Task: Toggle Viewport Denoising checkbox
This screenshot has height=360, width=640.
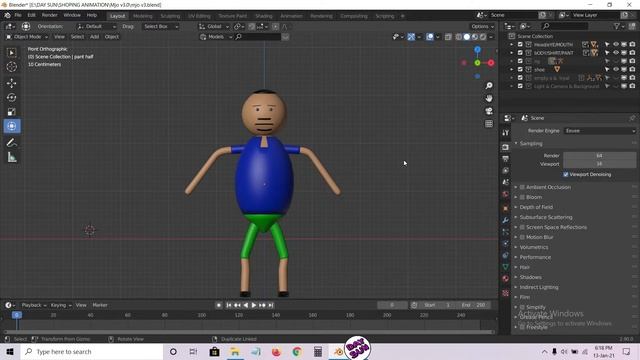Action: coord(566,175)
